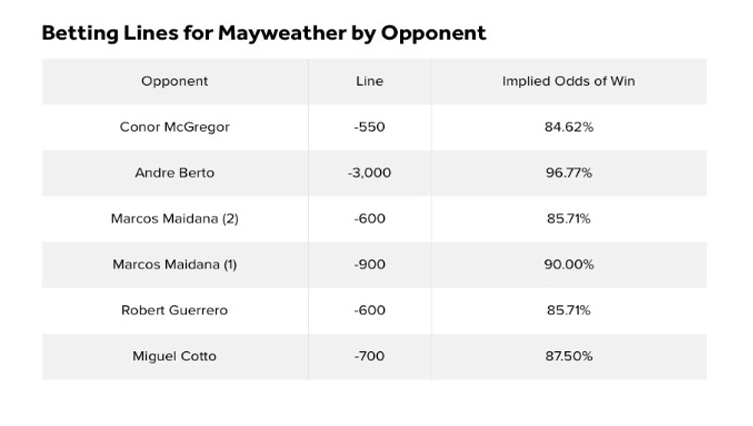Select the Miguel Cotto opponent cell

175,356
